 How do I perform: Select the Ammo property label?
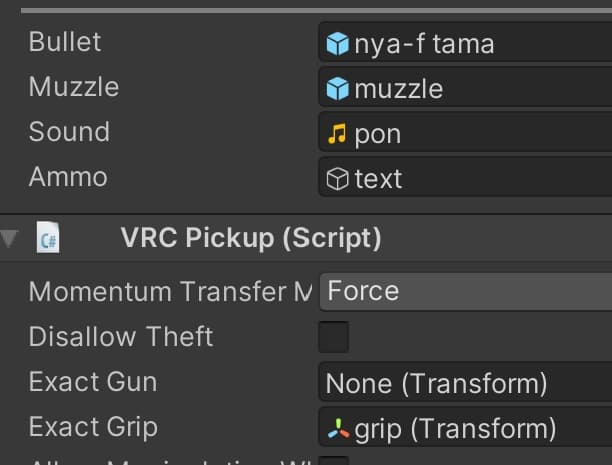[68, 177]
